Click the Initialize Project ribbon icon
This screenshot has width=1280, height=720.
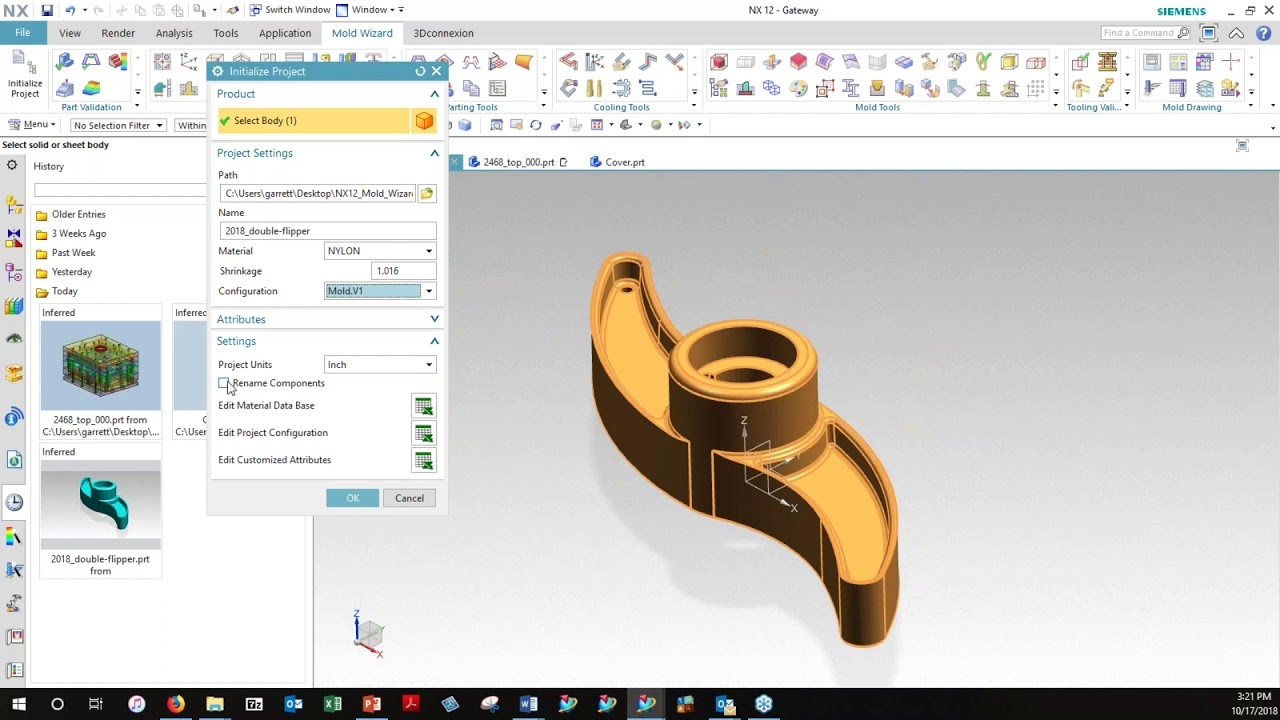[24, 74]
